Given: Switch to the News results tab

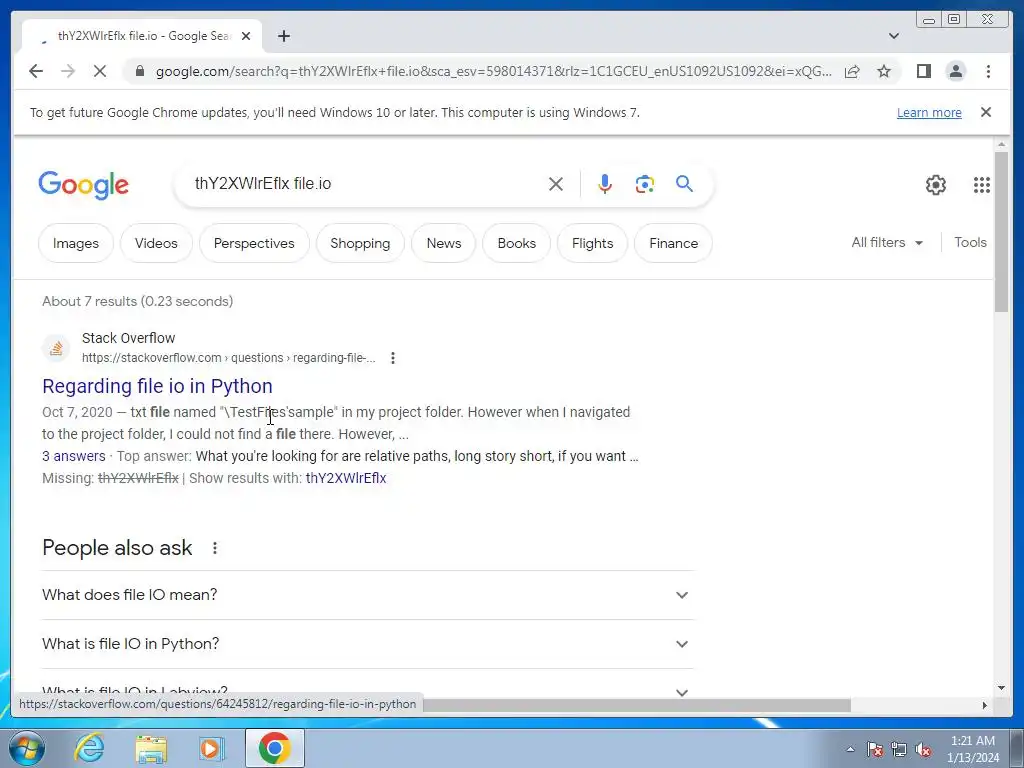Looking at the screenshot, I should pos(443,243).
